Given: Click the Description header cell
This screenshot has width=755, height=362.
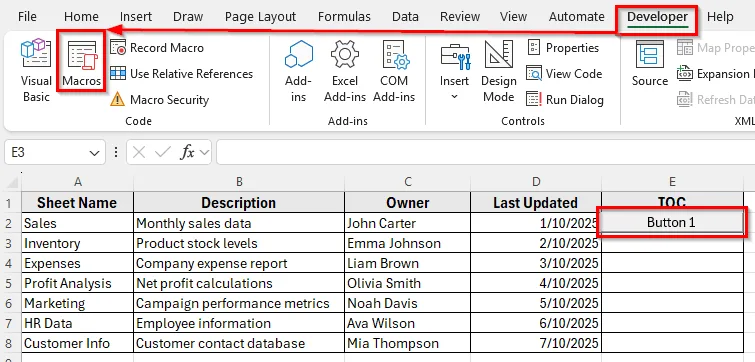Looking at the screenshot, I should point(239,202).
